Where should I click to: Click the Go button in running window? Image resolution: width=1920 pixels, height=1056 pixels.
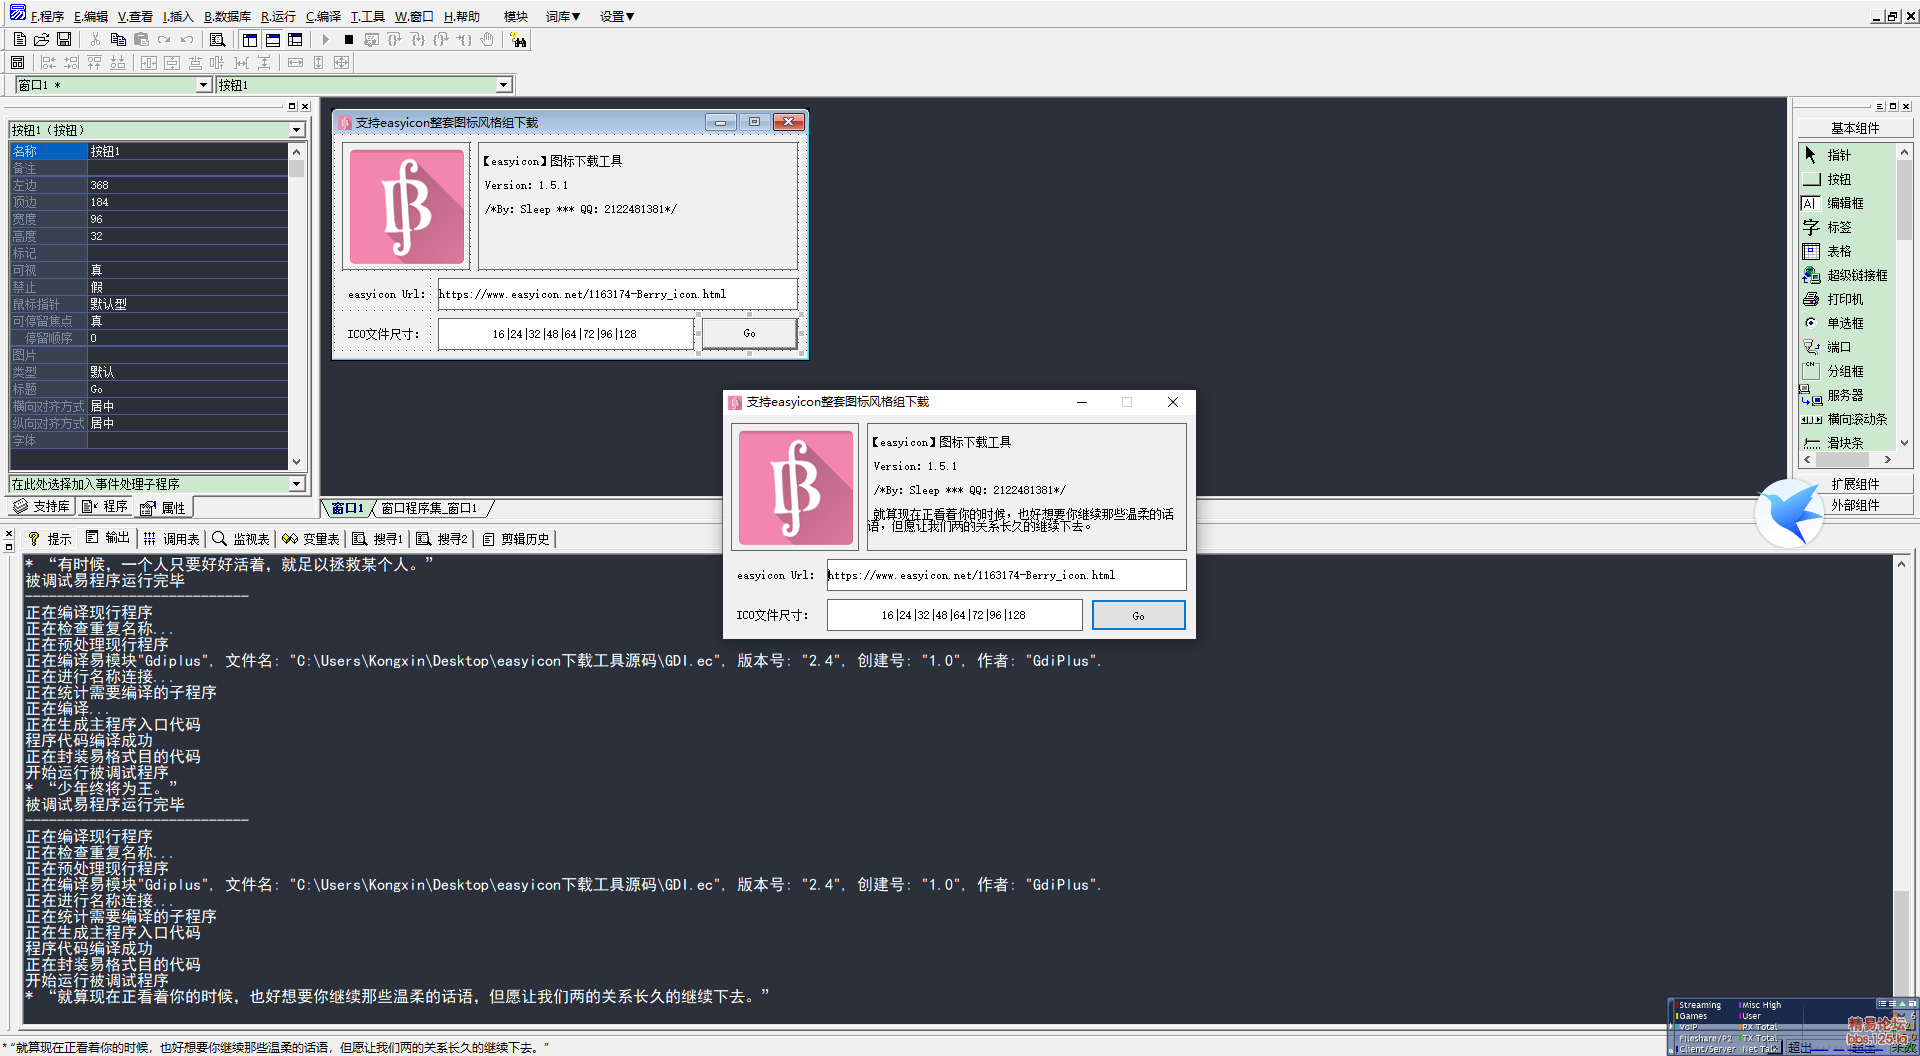pos(1138,615)
